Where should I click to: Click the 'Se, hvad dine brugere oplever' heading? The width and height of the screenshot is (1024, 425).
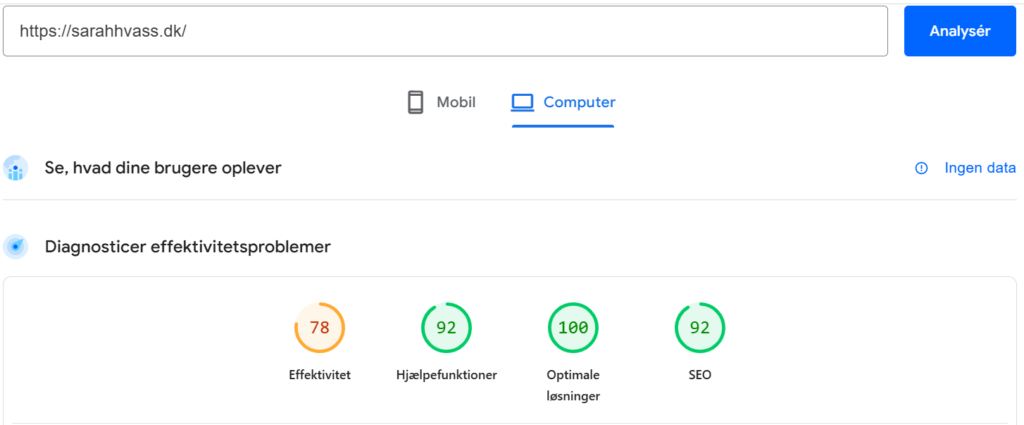[163, 168]
